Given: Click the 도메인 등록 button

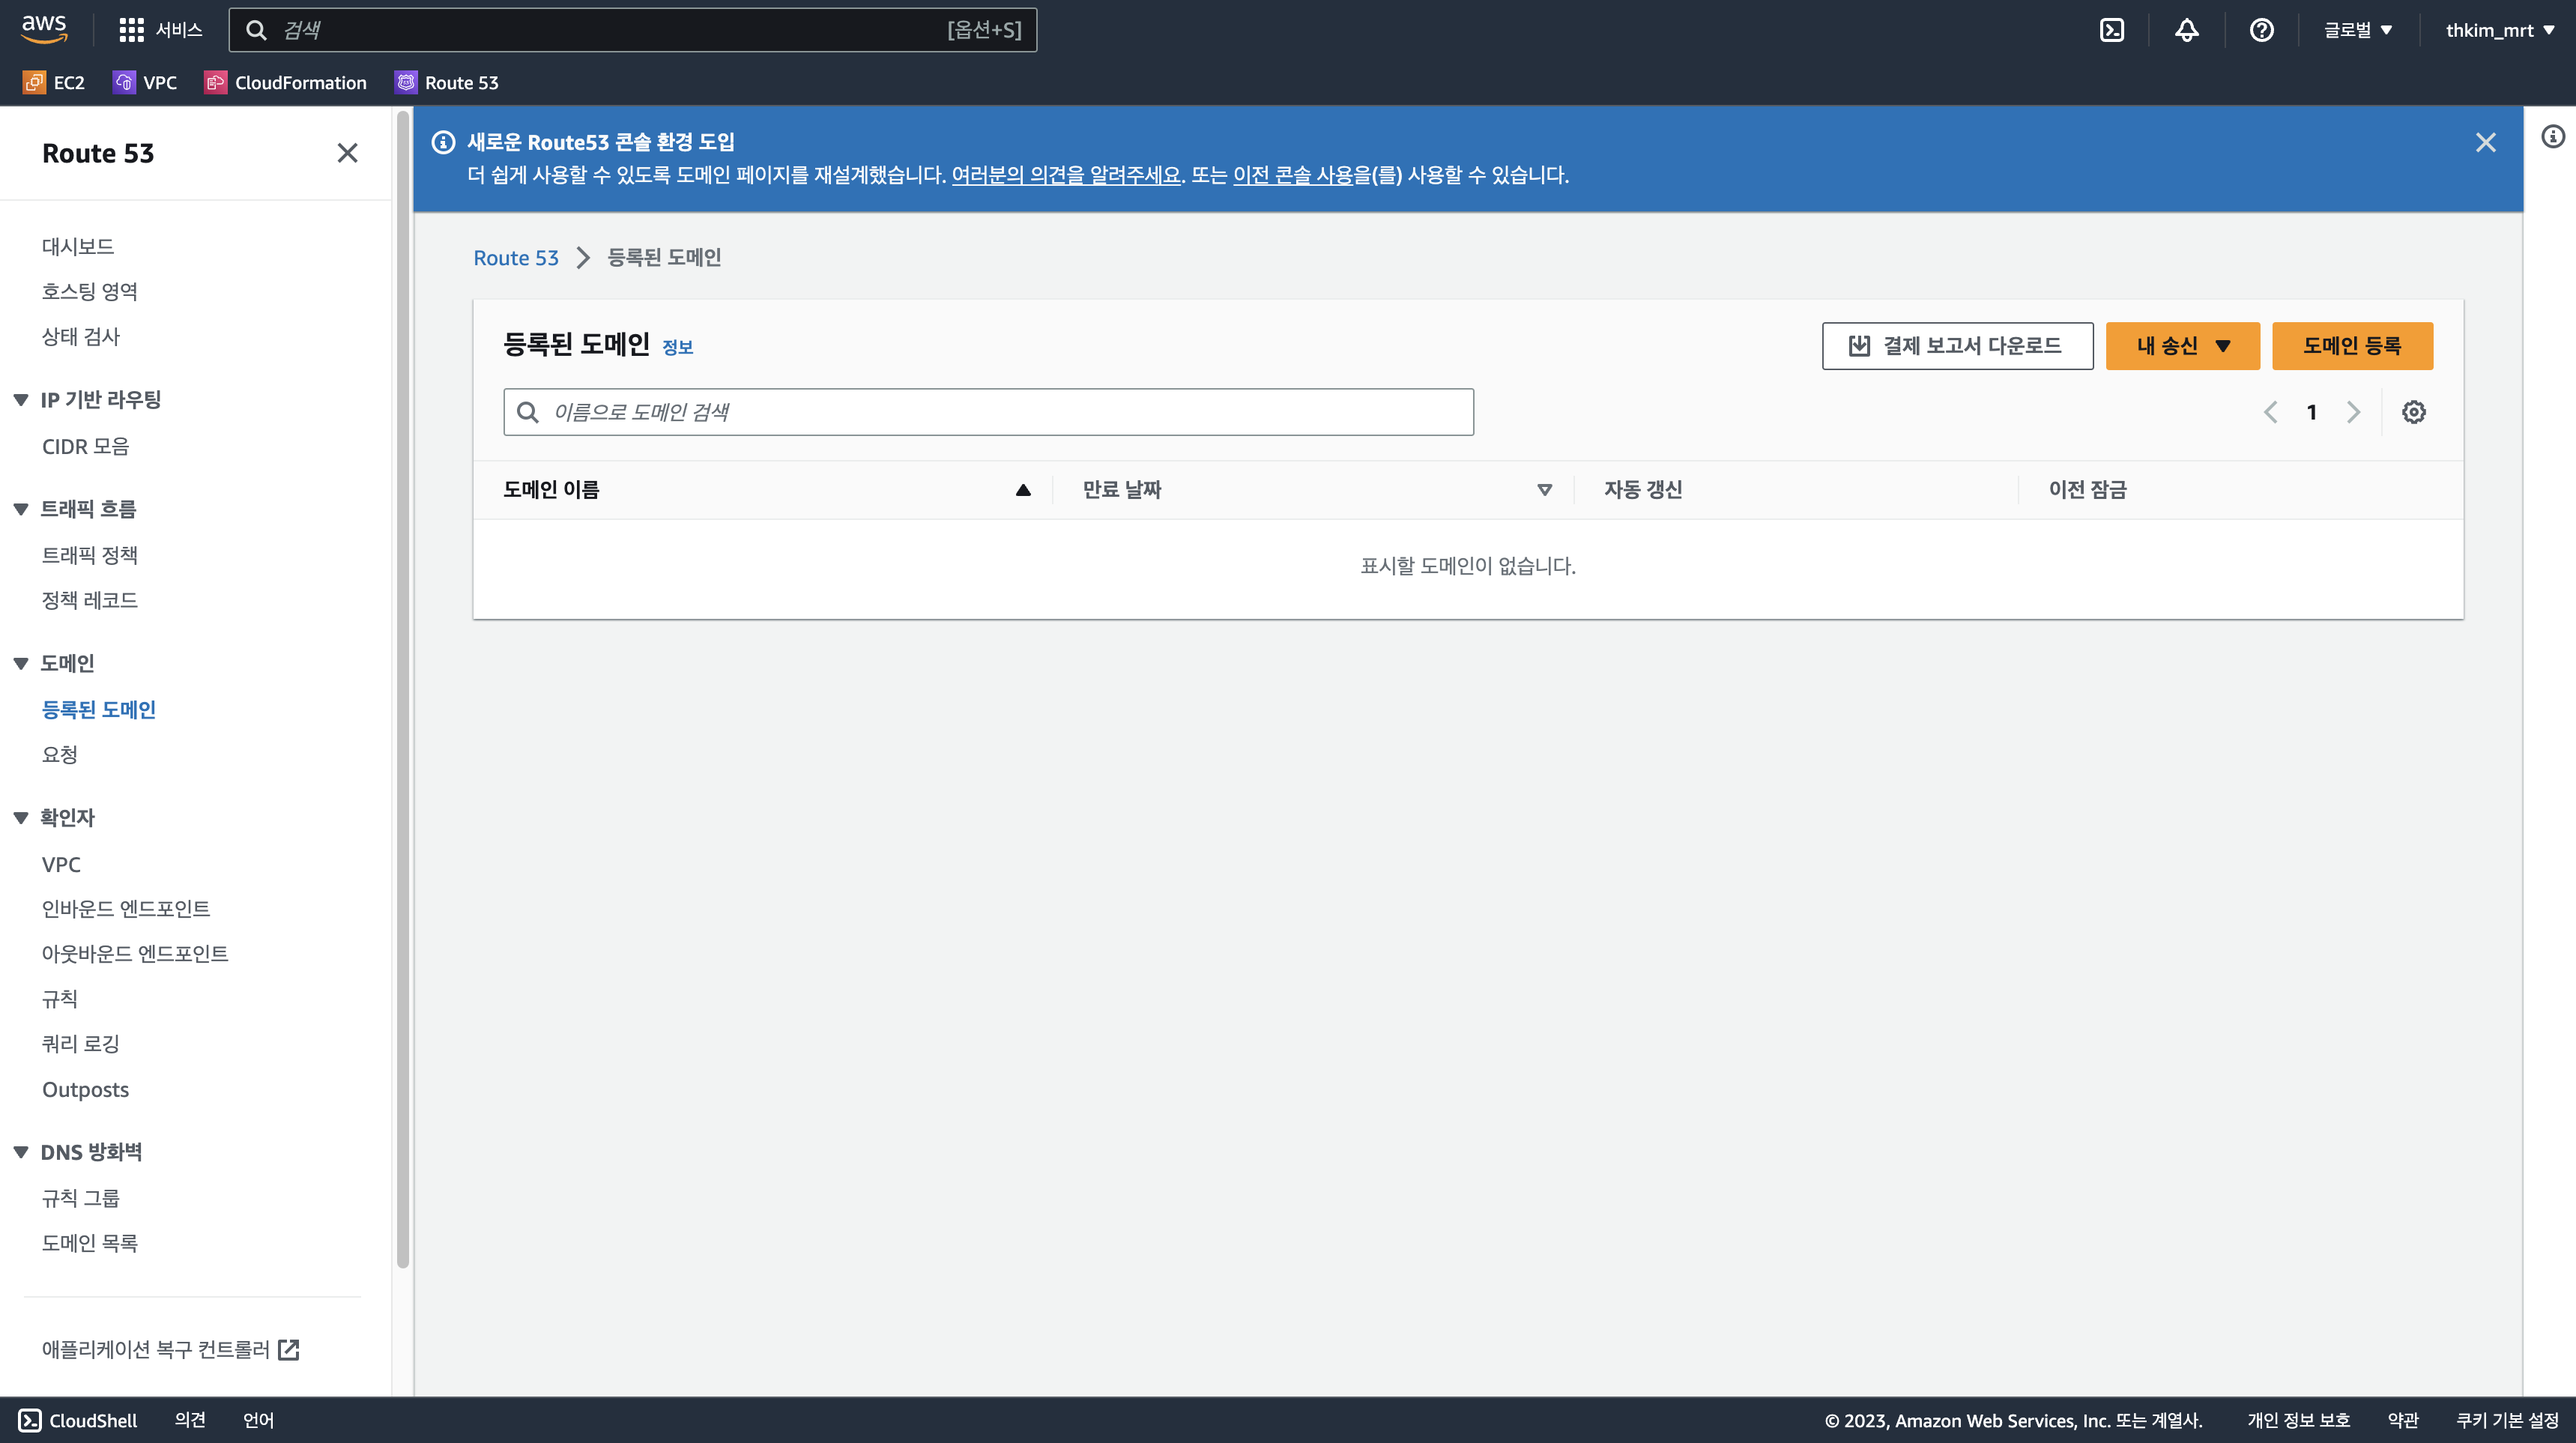Looking at the screenshot, I should pos(2351,346).
